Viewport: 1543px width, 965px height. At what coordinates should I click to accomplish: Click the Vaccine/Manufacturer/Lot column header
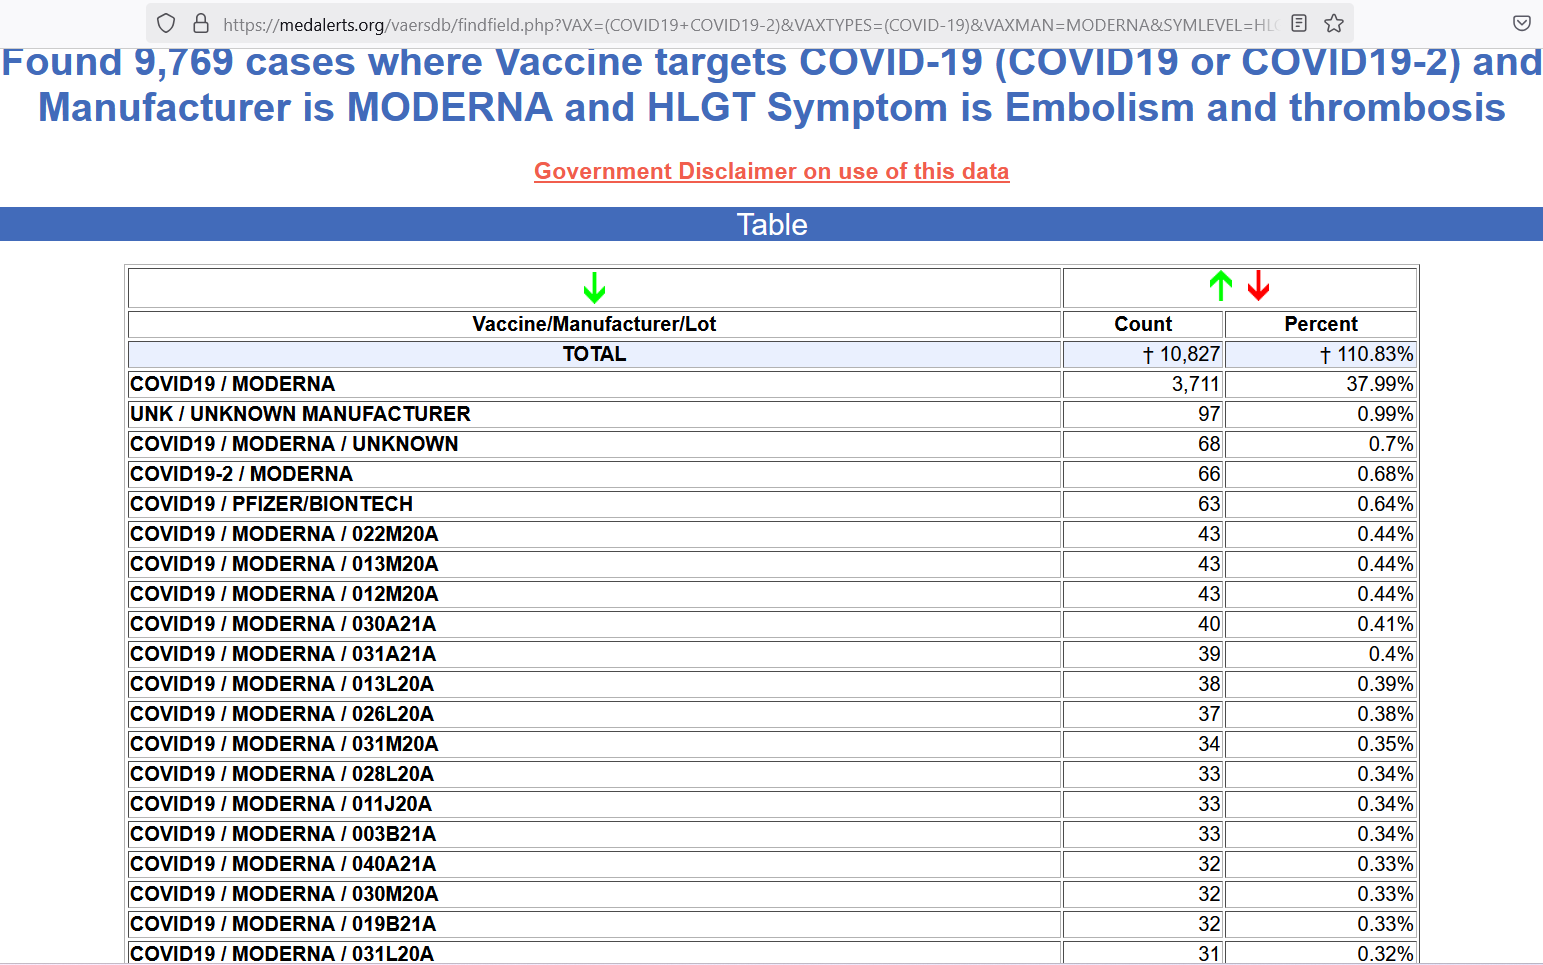pyautogui.click(x=594, y=324)
